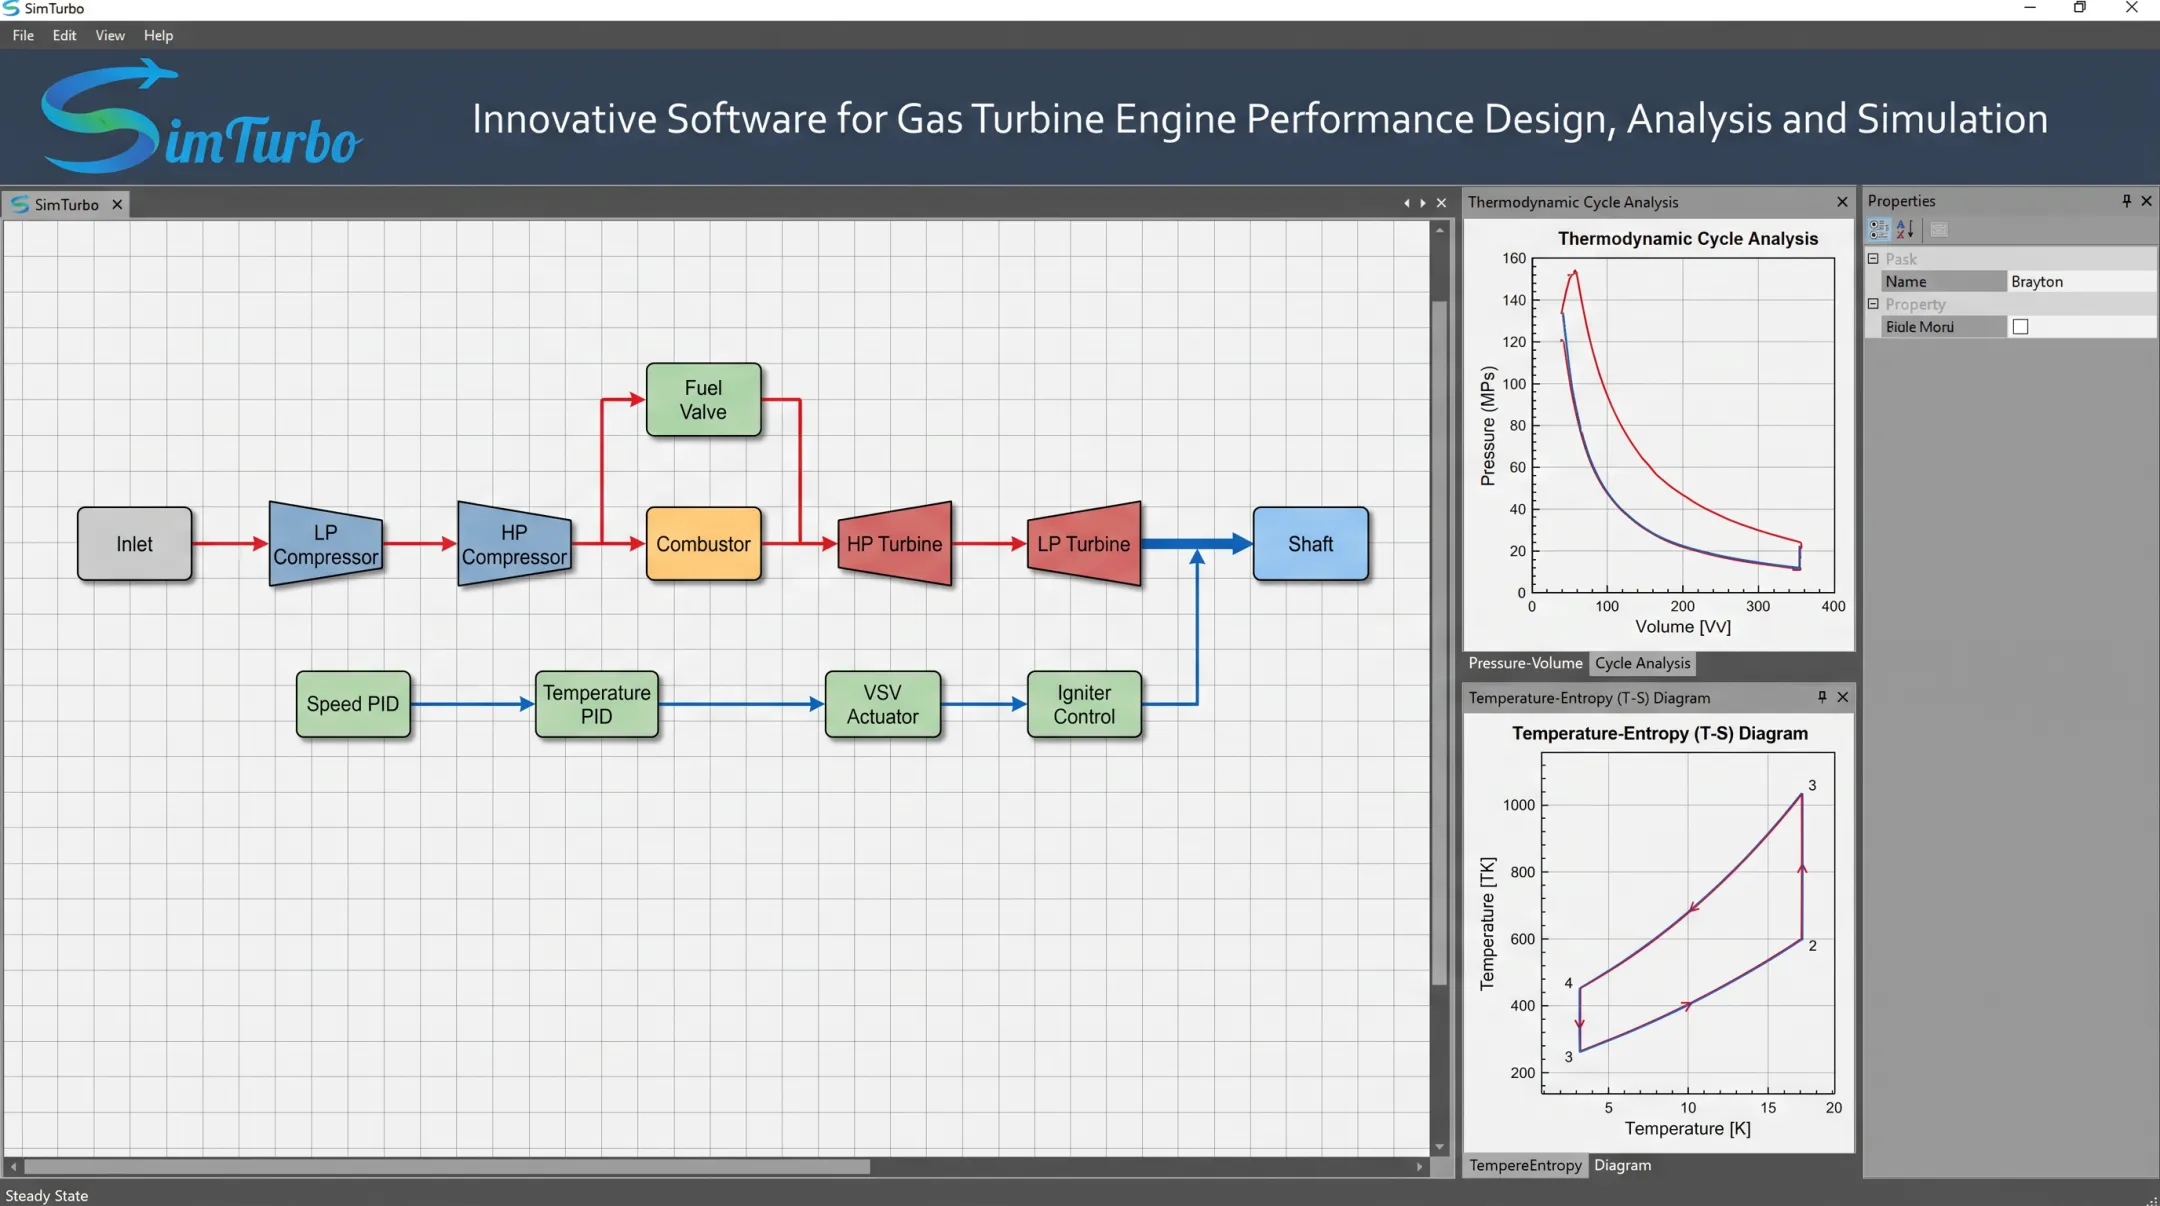2160x1206 pixels.
Task: Sort properties alphabetically with A-Z icon
Action: tap(1905, 230)
